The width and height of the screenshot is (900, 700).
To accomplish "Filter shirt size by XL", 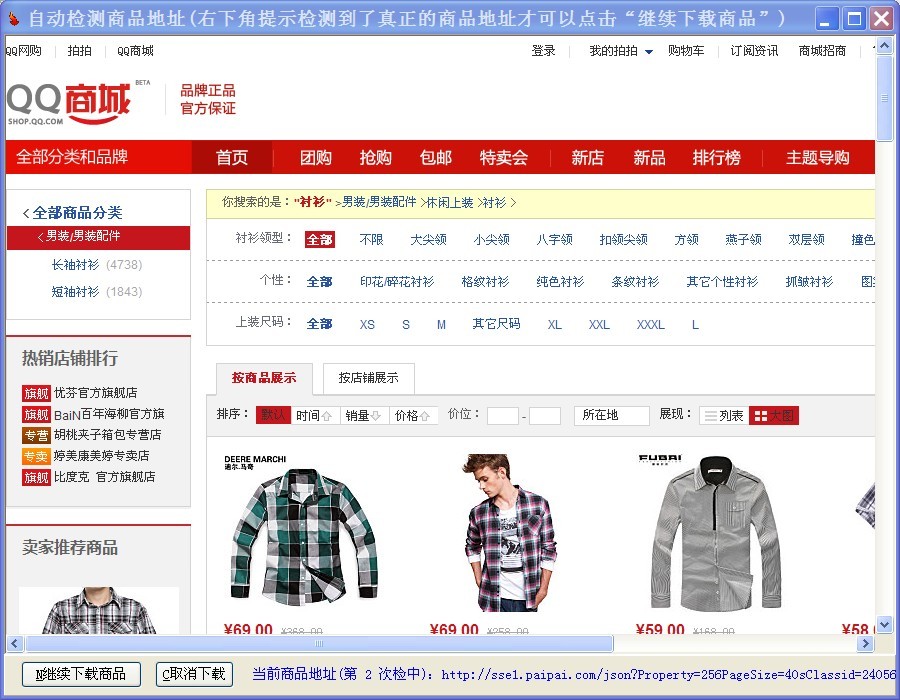I will click(555, 324).
